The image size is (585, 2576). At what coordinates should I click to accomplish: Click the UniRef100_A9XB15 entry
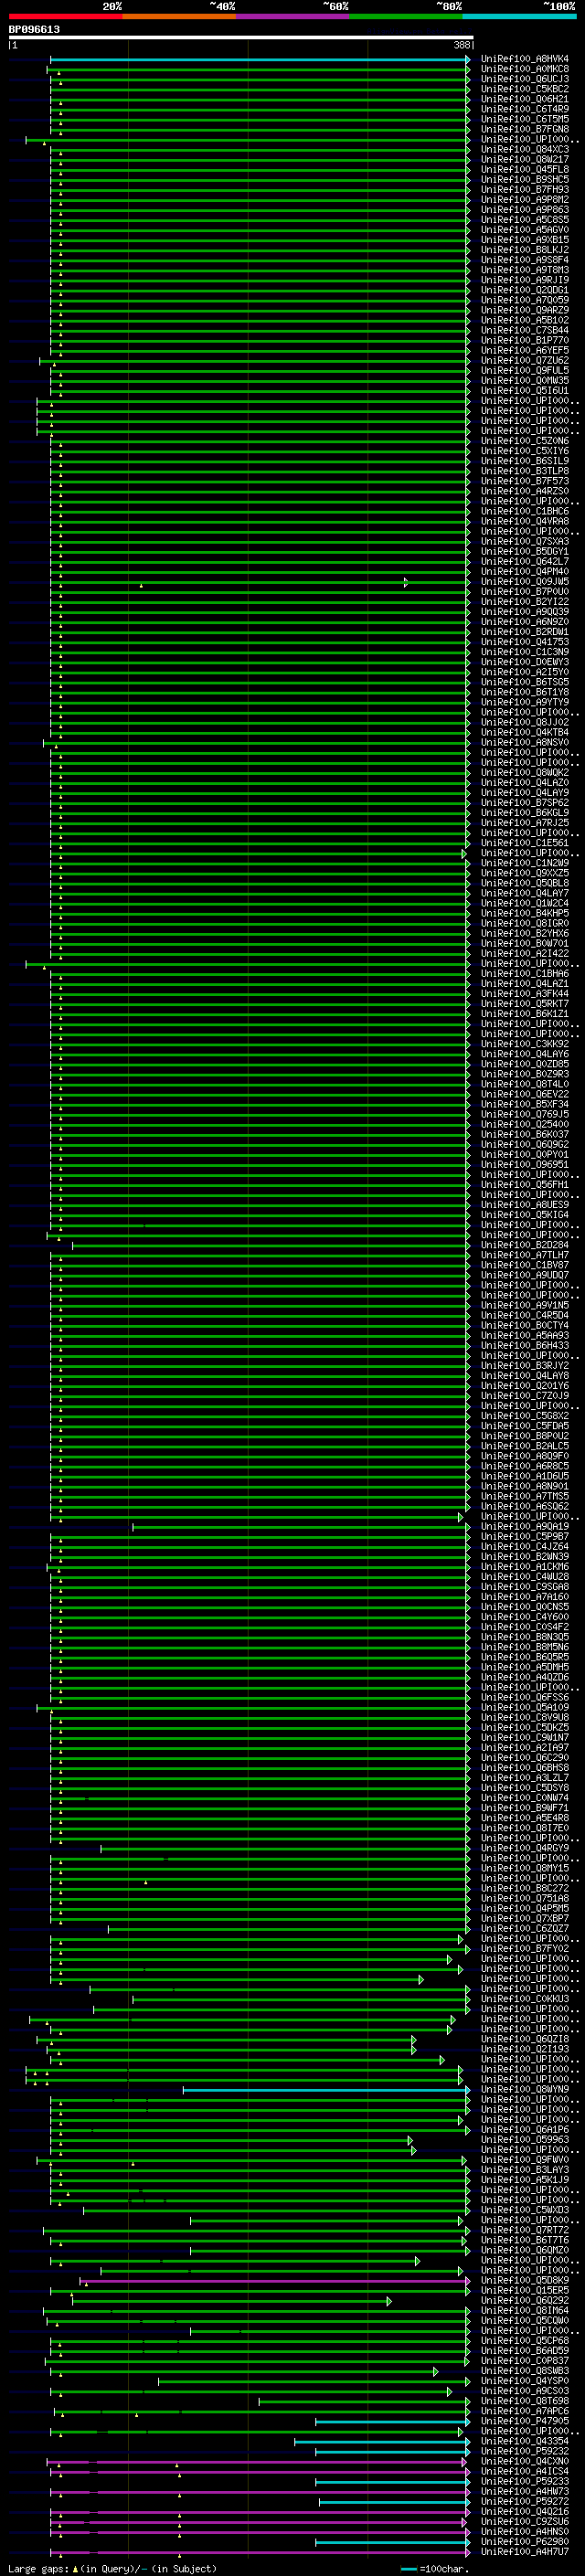525,240
